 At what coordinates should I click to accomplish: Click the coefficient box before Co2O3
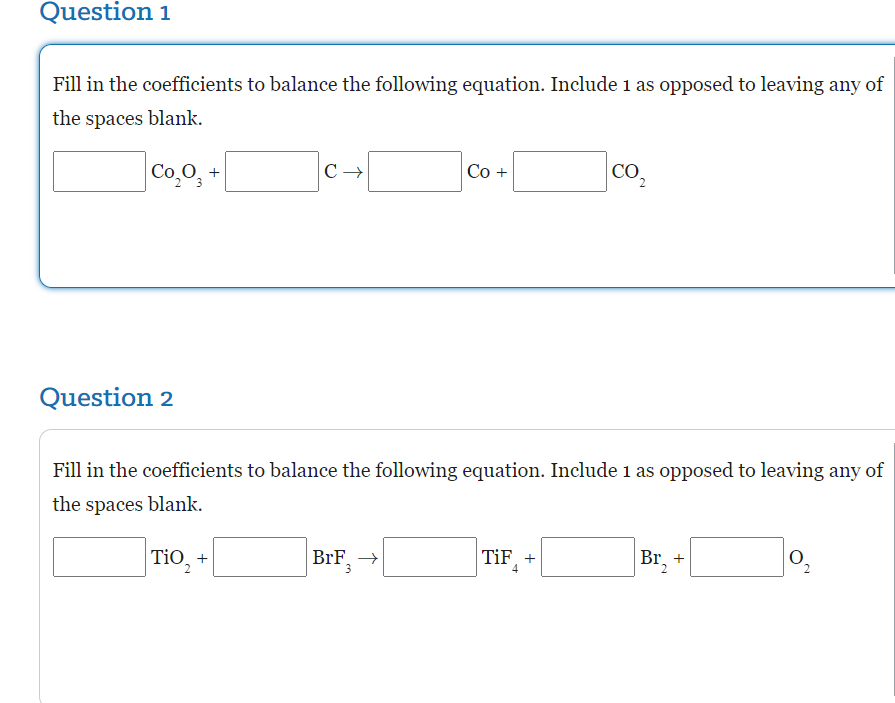[98, 171]
